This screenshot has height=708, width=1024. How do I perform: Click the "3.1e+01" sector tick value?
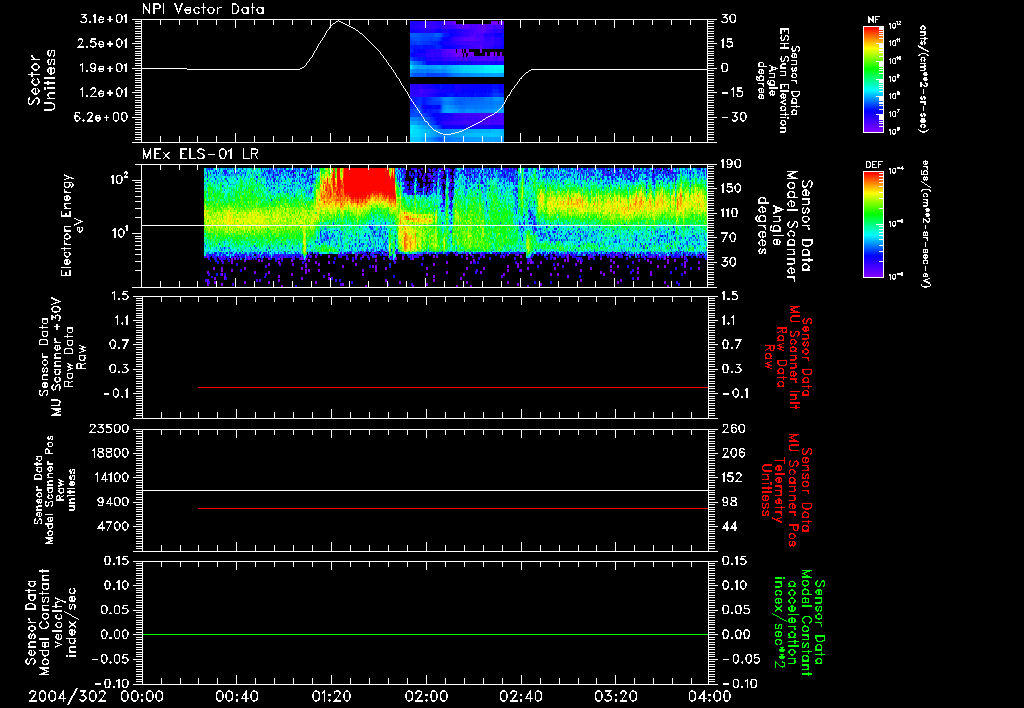point(104,18)
